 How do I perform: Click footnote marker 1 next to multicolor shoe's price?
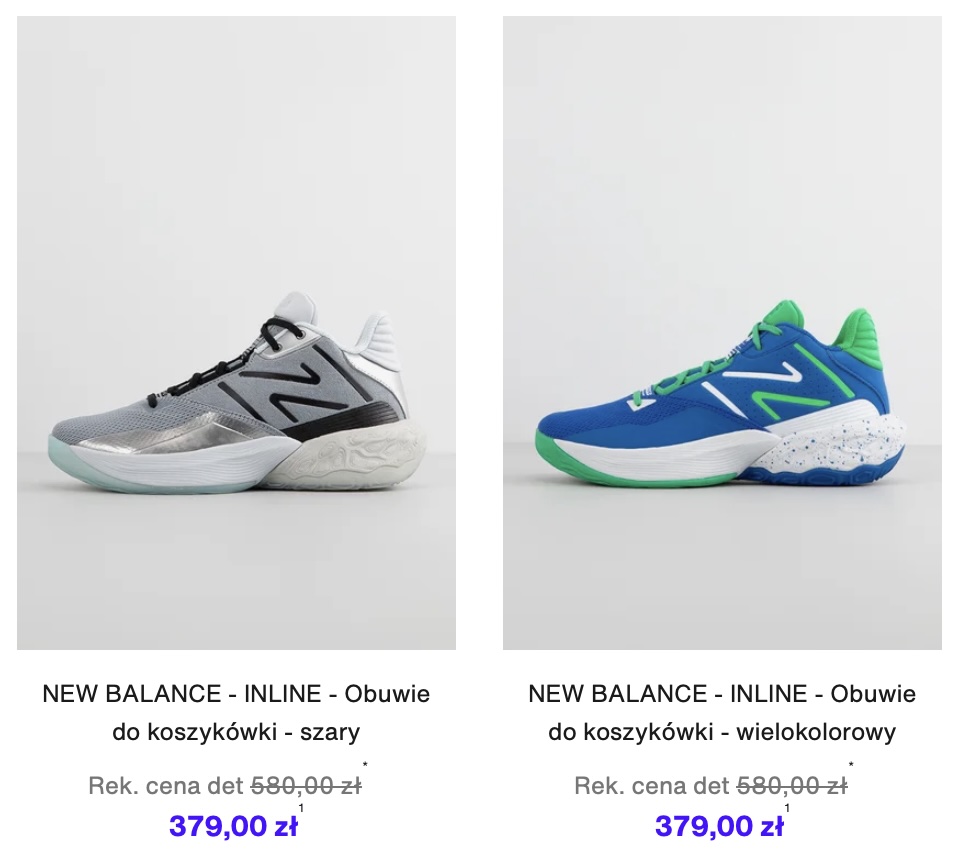tap(787, 808)
